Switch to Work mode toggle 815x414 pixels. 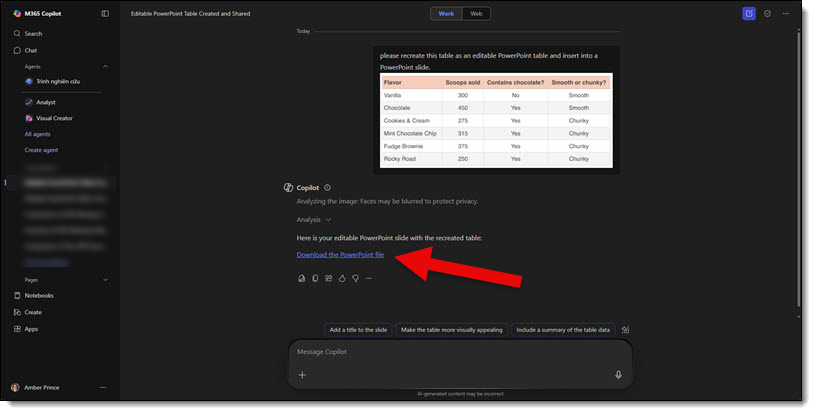pos(446,14)
